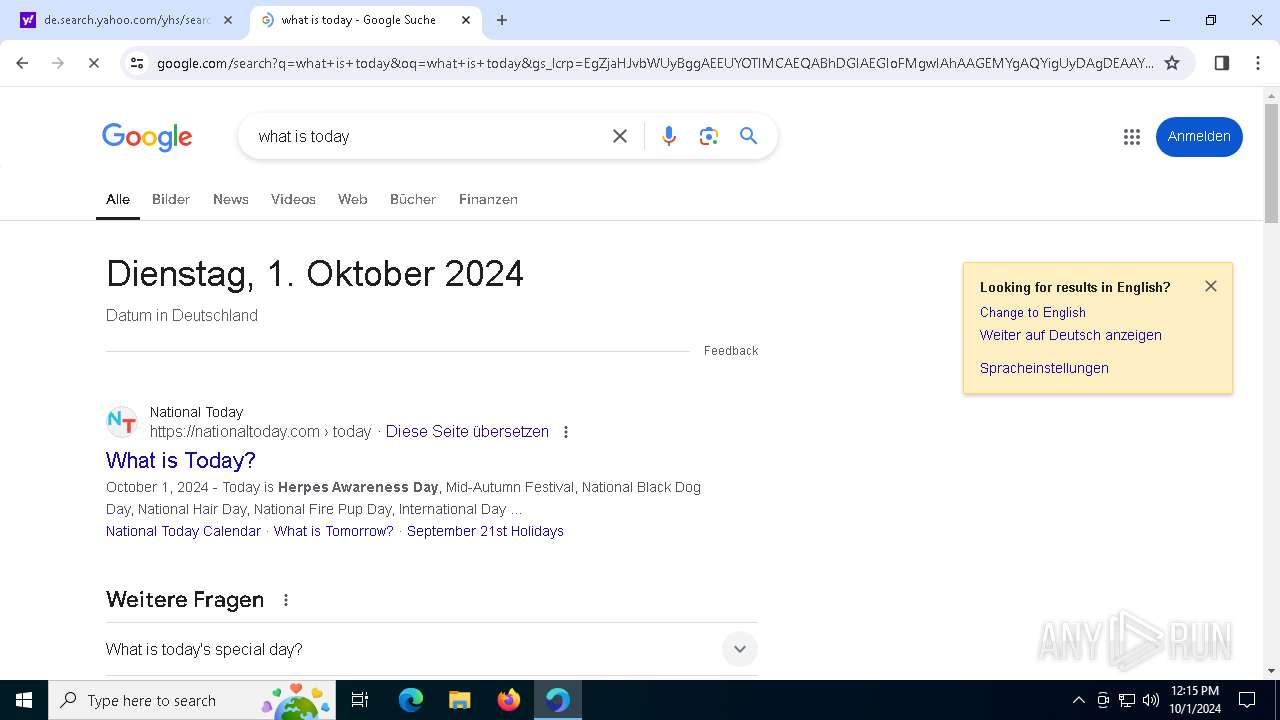Open volume control in tray

click(x=1151, y=700)
